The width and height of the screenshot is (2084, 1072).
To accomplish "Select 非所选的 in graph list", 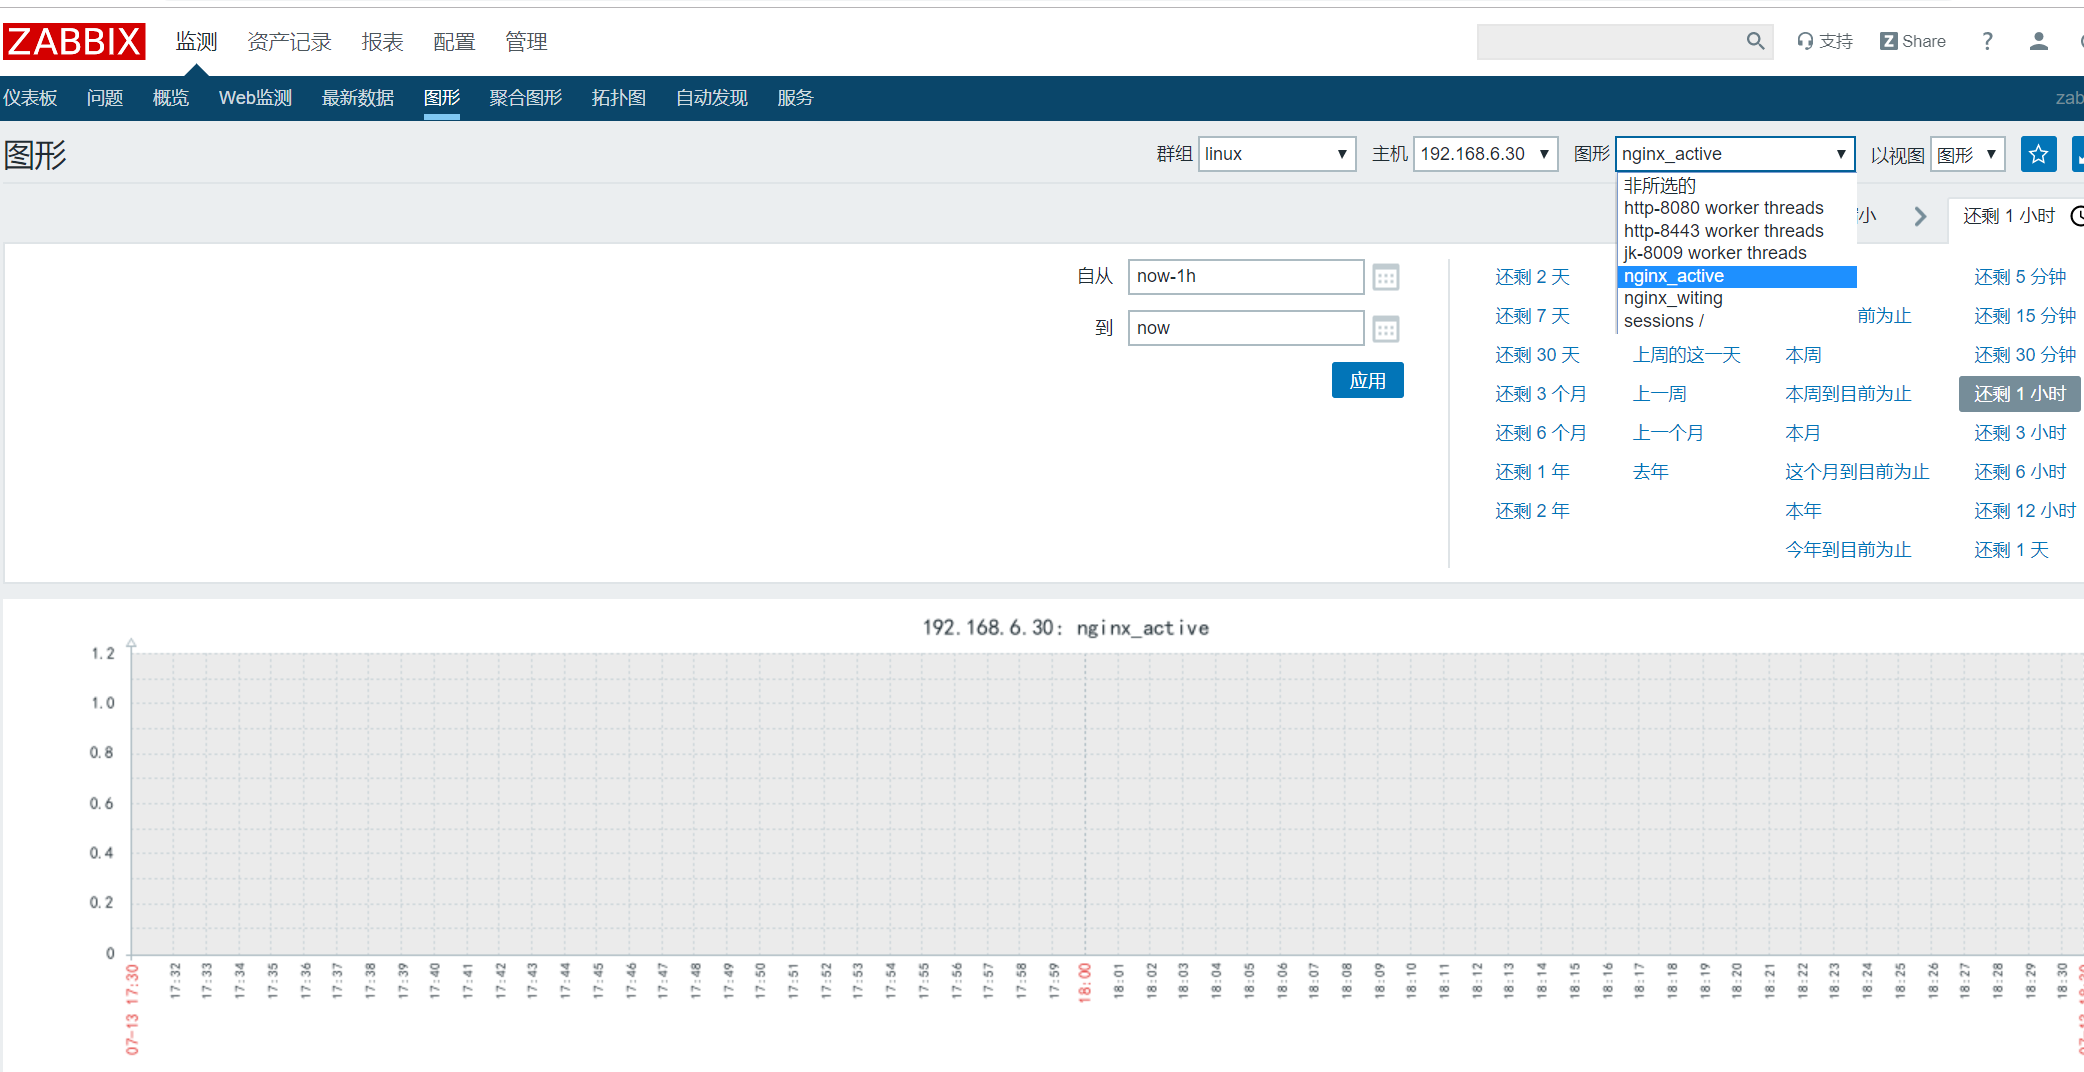I will click(1737, 185).
